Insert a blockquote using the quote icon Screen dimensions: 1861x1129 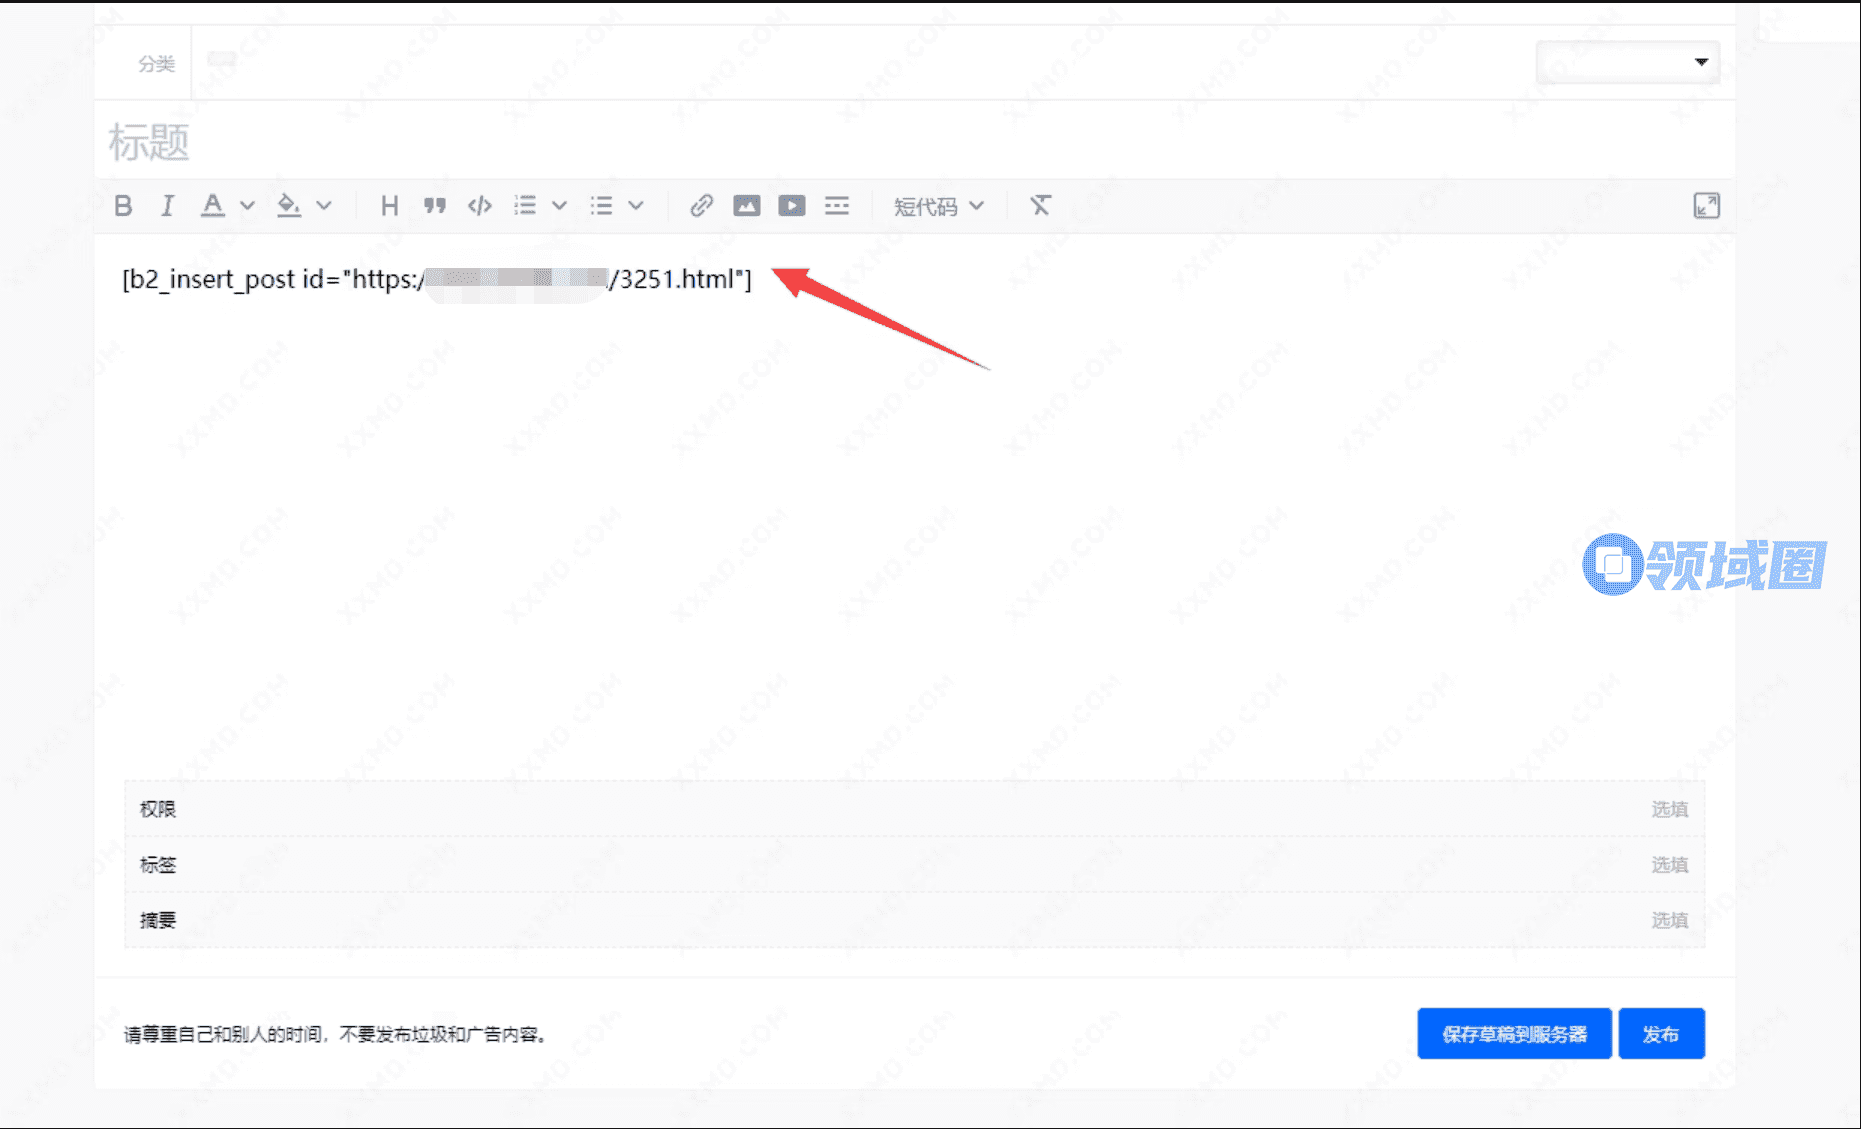[434, 206]
